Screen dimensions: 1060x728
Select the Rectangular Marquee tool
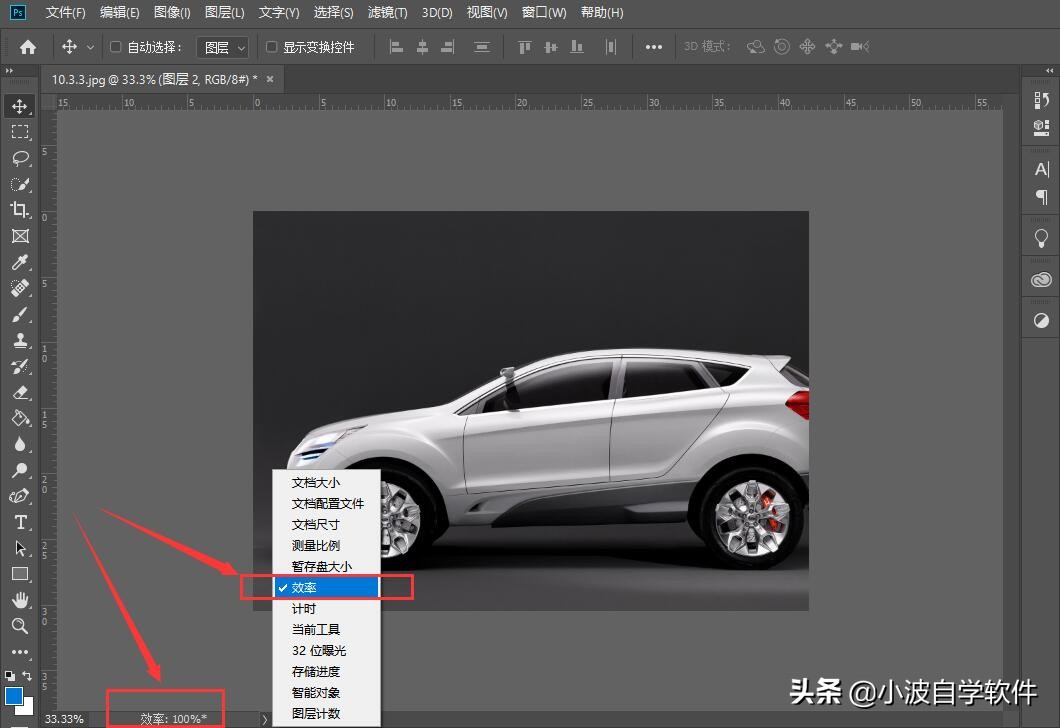coord(20,132)
